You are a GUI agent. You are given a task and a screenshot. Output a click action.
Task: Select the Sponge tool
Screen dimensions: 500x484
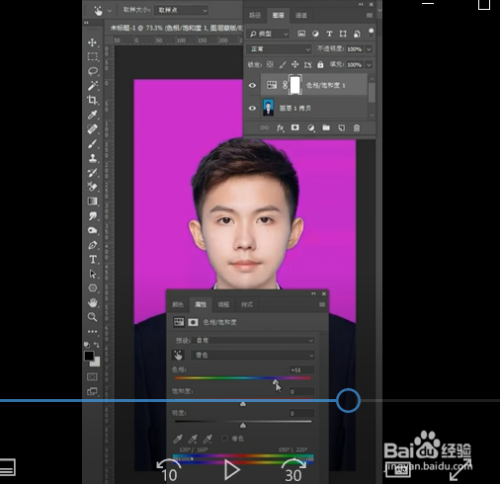93,230
